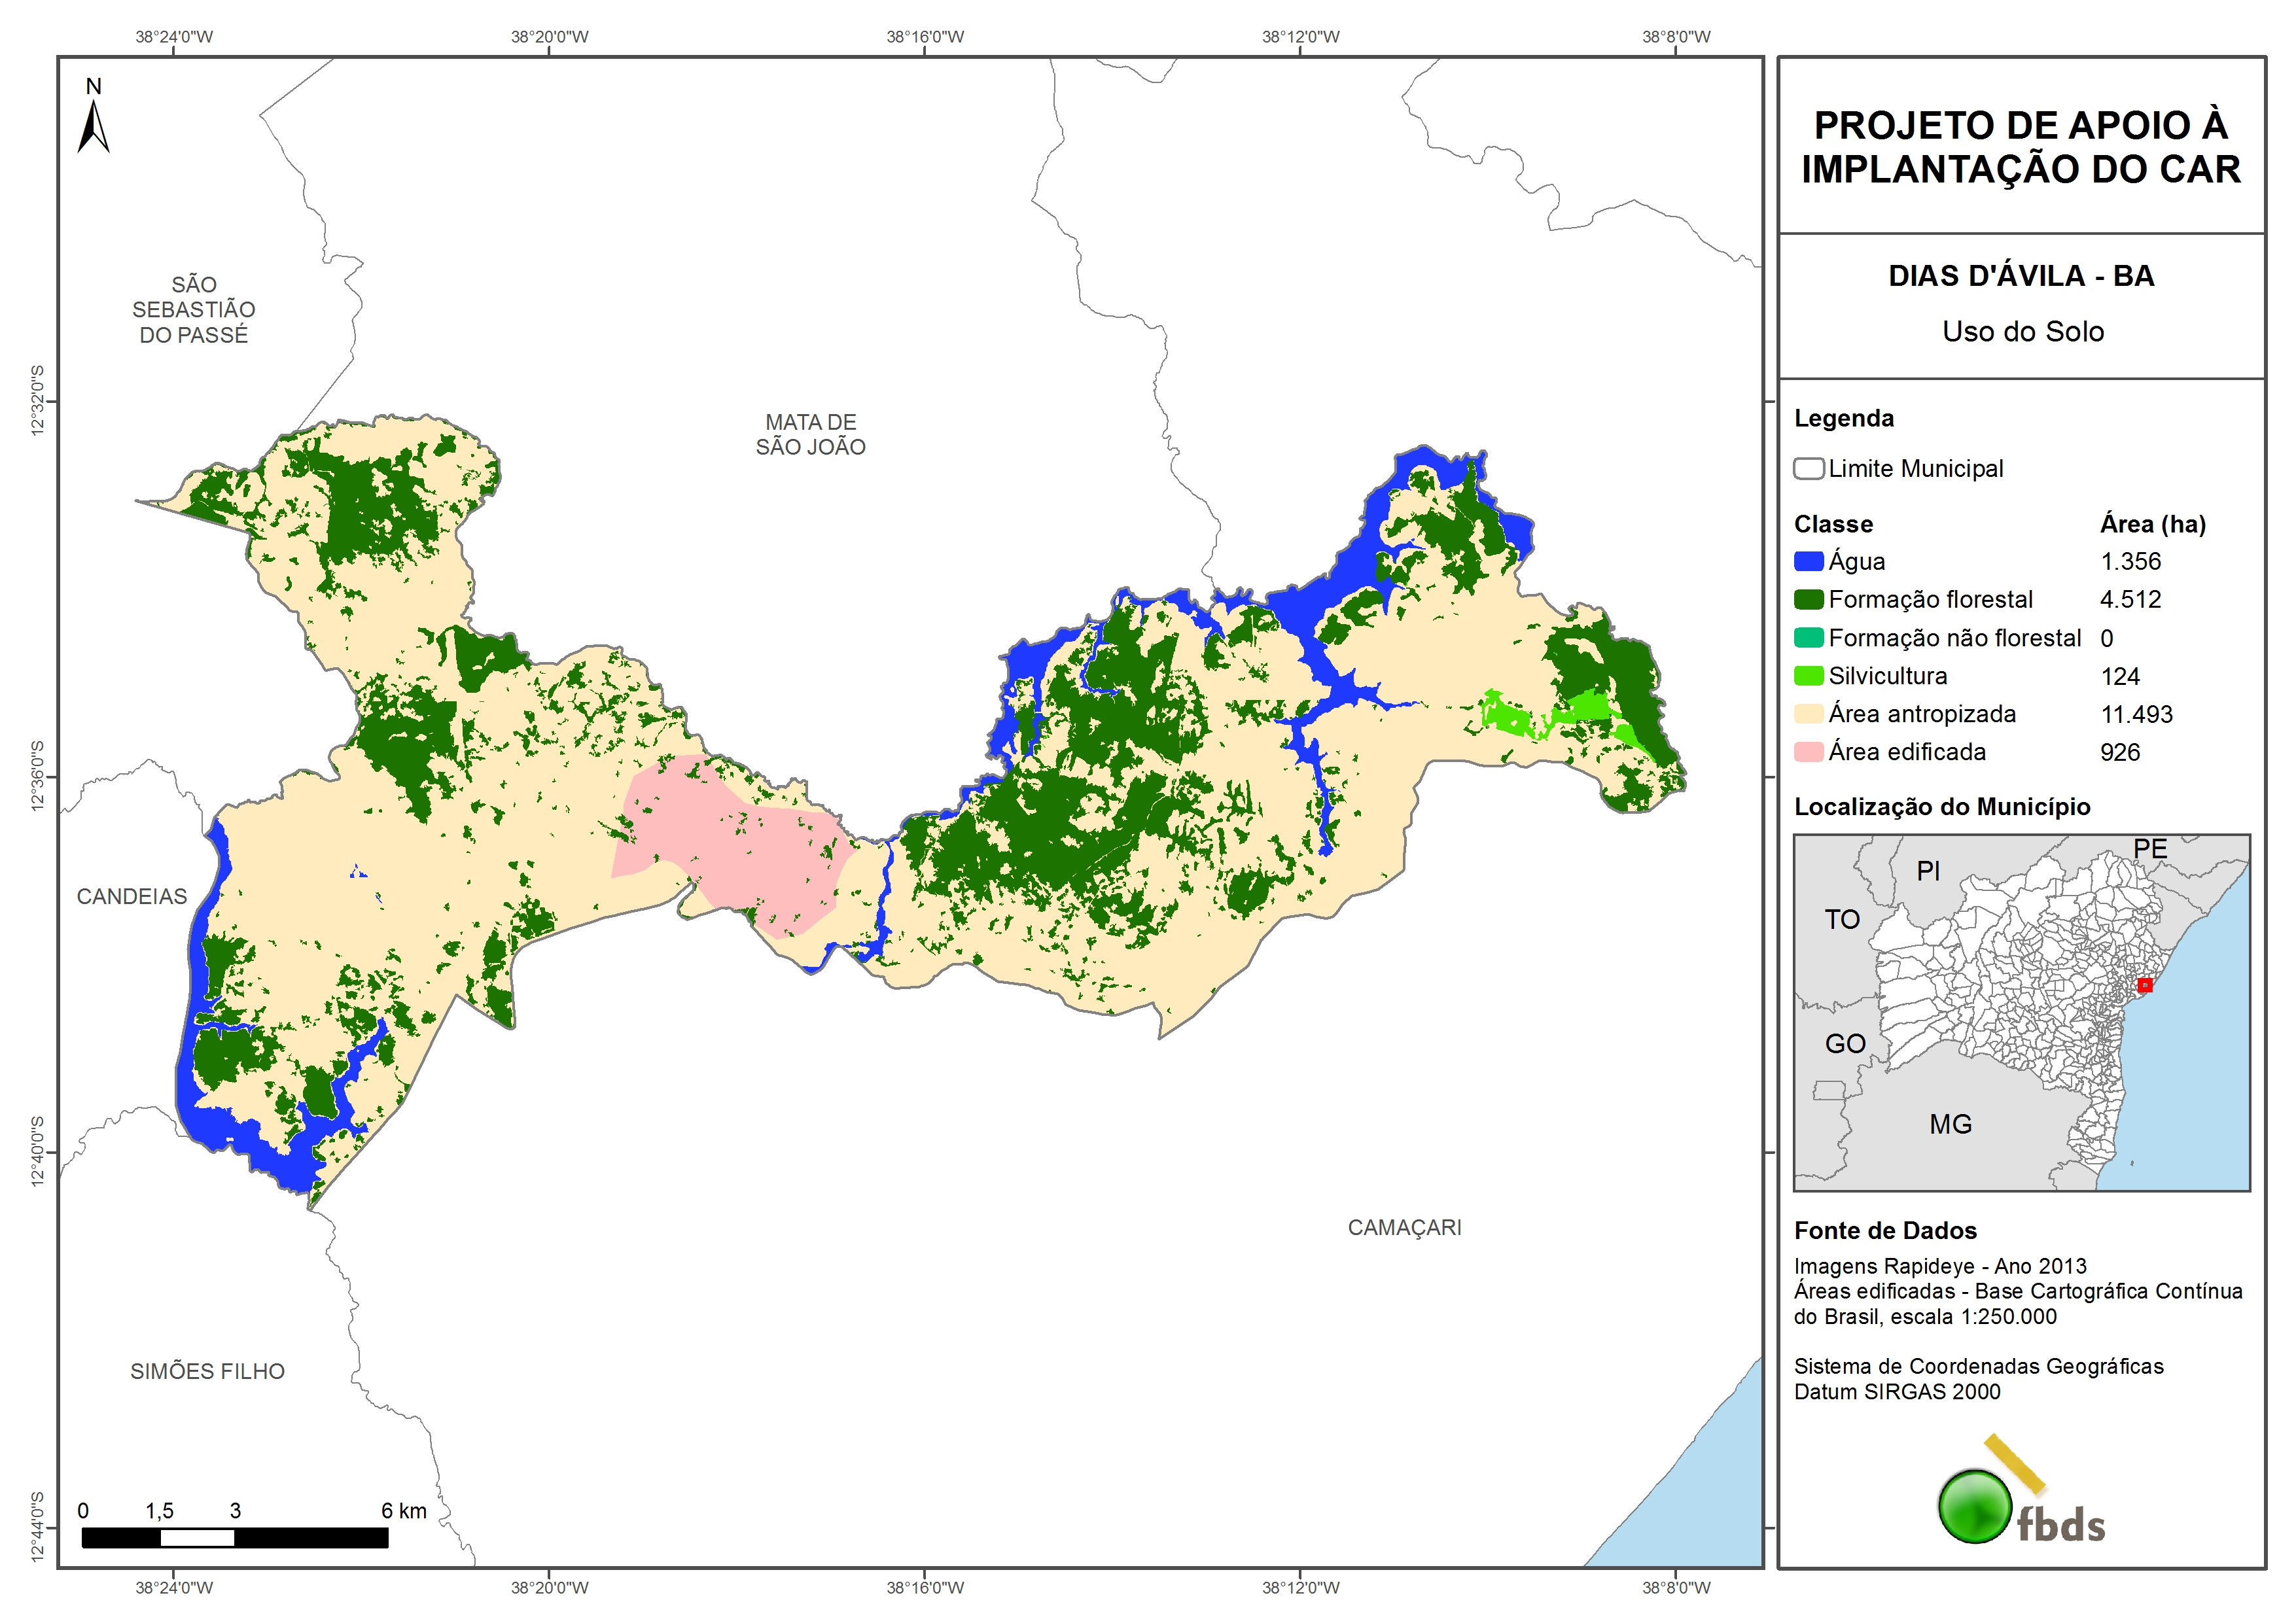Click the bright green Silvicultura legend swatch

coord(1808,676)
